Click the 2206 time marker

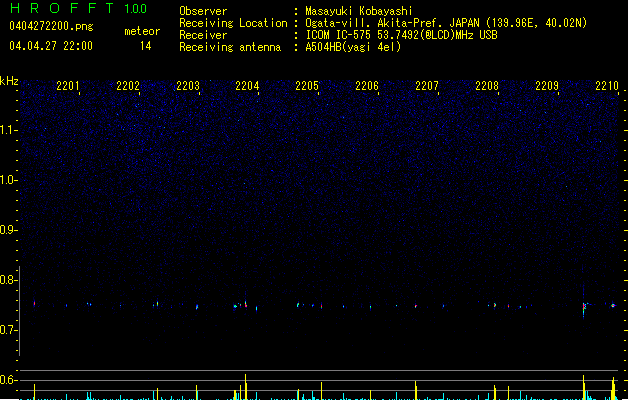[367, 86]
